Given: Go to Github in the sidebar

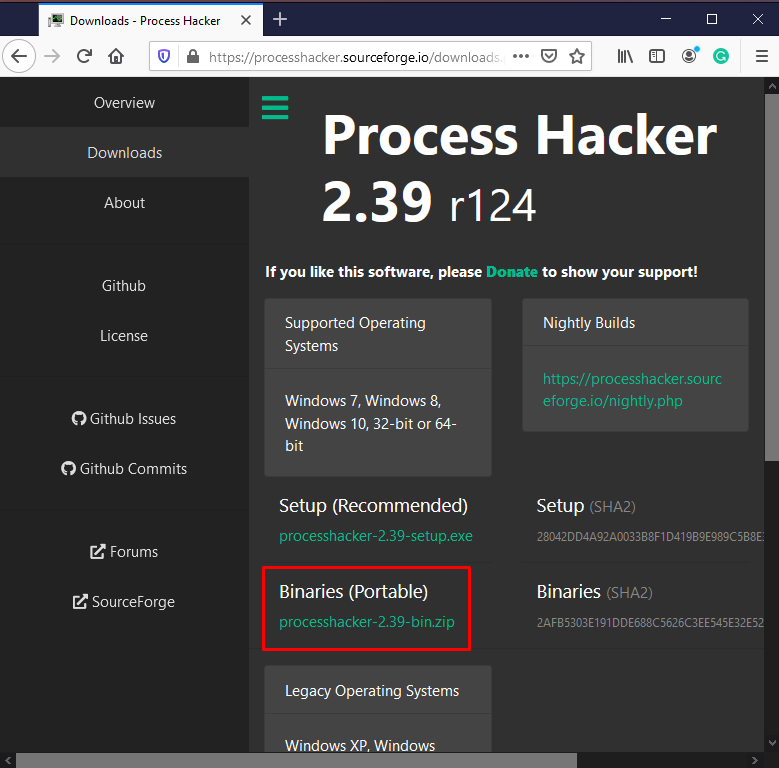Looking at the screenshot, I should coord(124,286).
